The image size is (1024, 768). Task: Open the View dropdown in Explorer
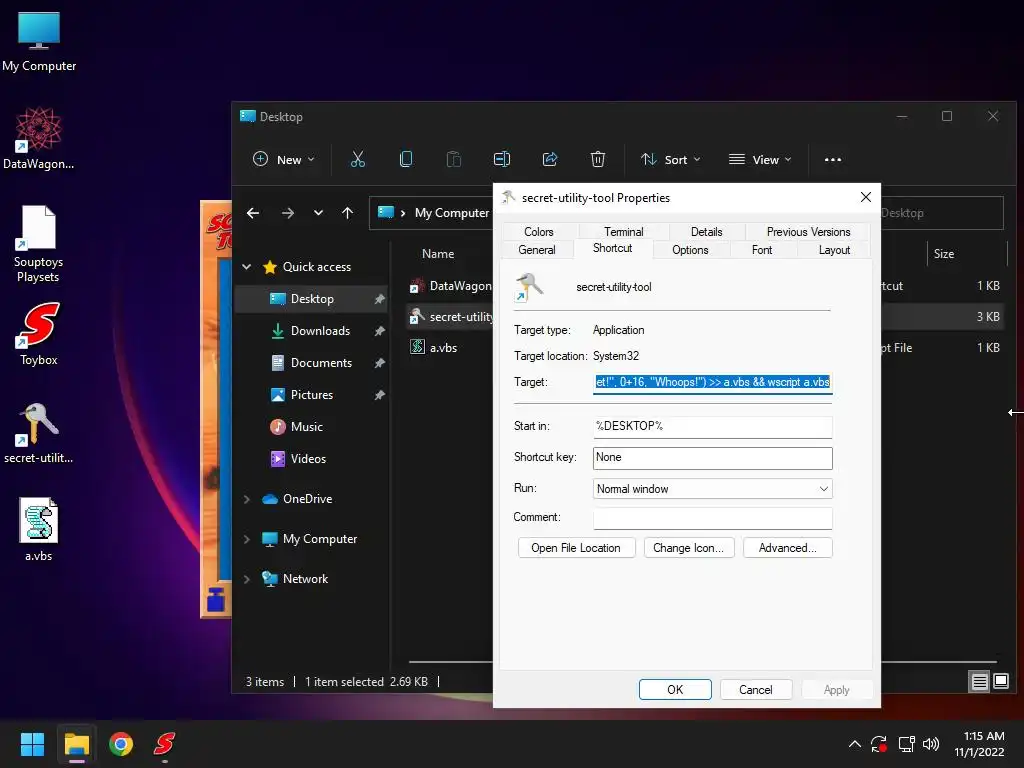760,159
